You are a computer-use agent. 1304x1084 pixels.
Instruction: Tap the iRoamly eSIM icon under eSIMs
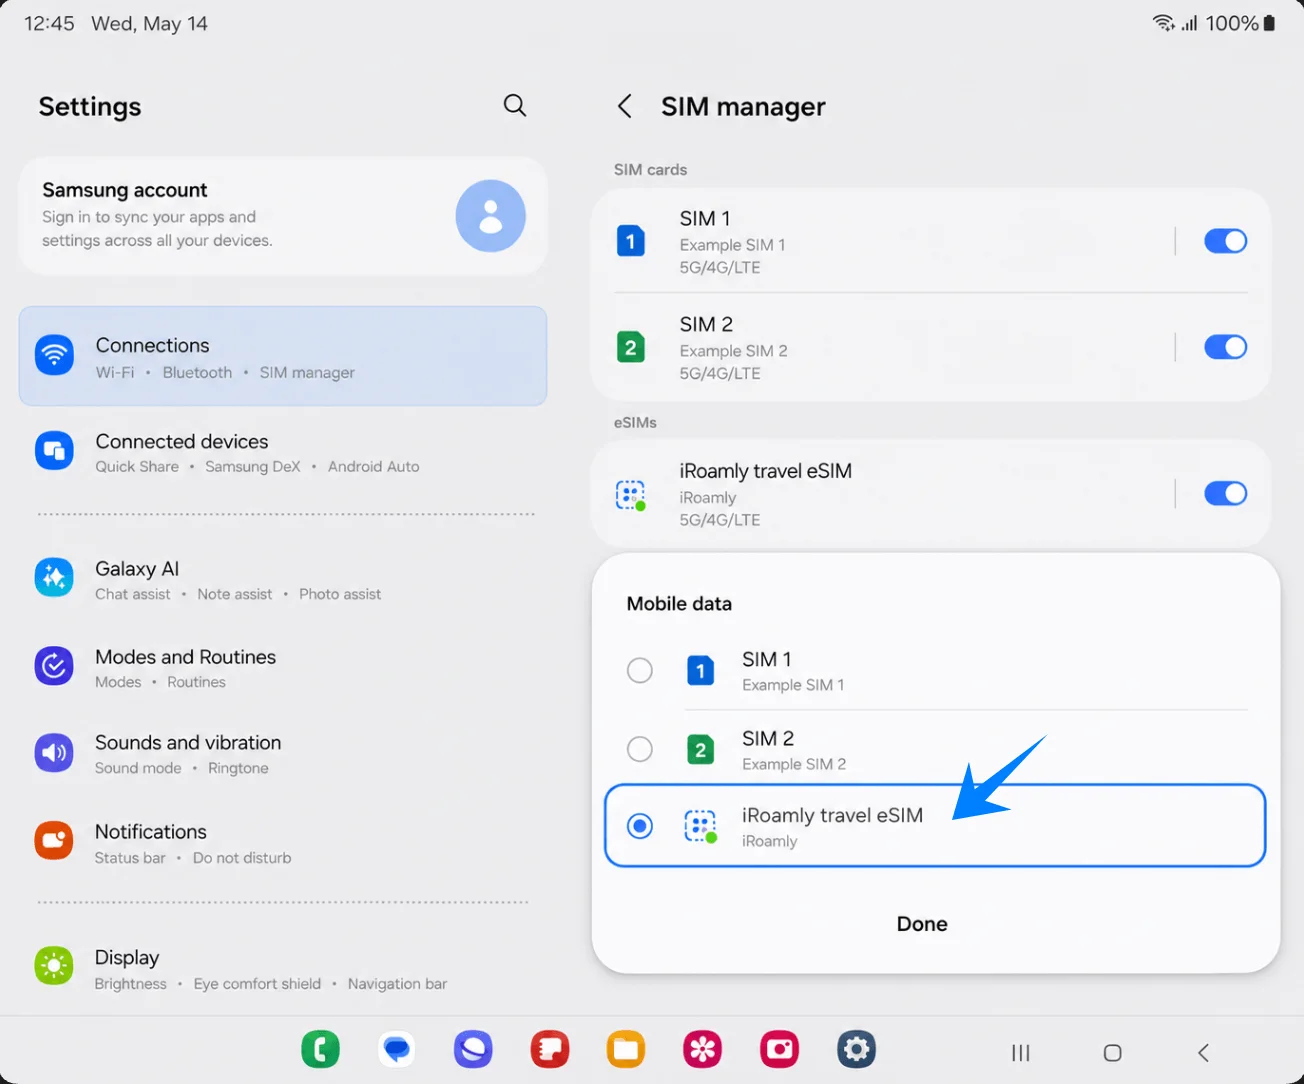[631, 494]
